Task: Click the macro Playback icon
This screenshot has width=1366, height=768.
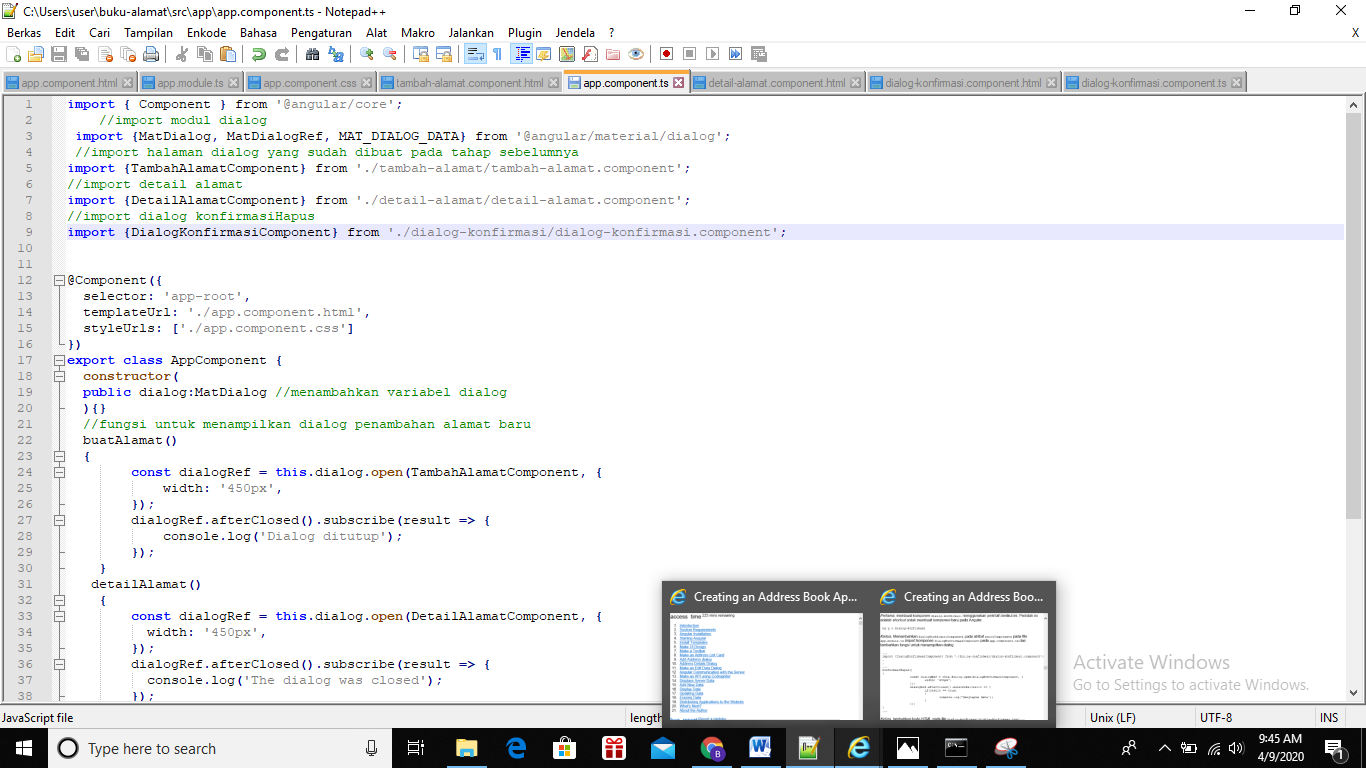Action: (x=711, y=54)
